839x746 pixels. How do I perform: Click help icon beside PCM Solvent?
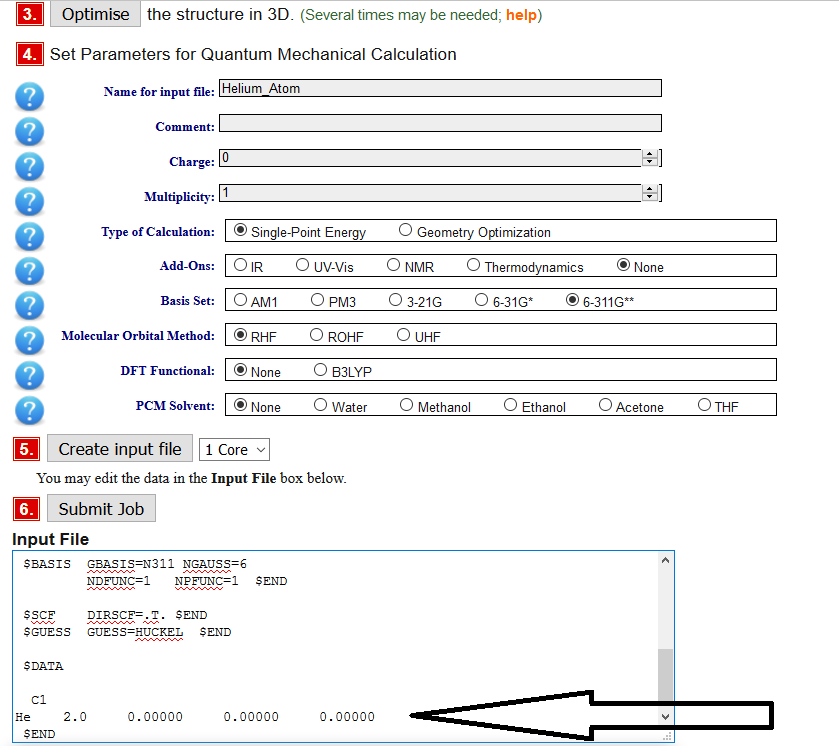coord(31,410)
